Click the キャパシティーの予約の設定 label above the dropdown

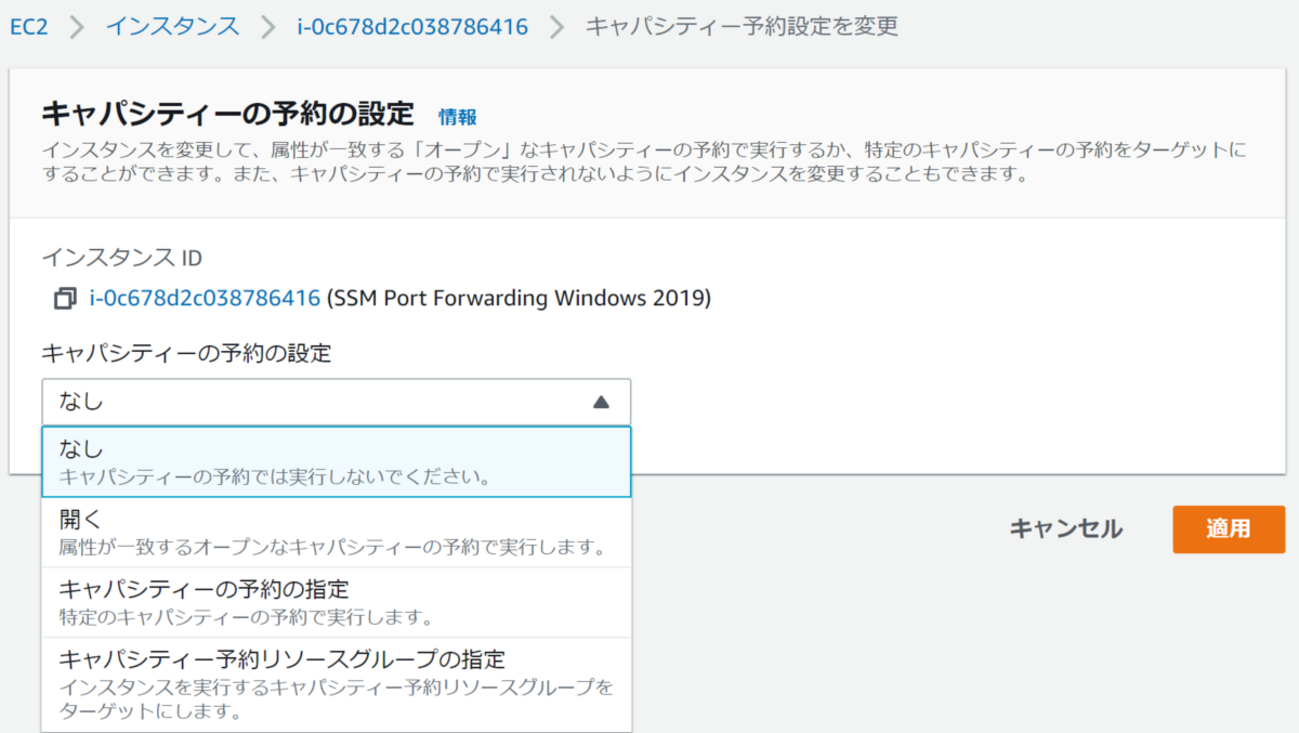coord(185,352)
